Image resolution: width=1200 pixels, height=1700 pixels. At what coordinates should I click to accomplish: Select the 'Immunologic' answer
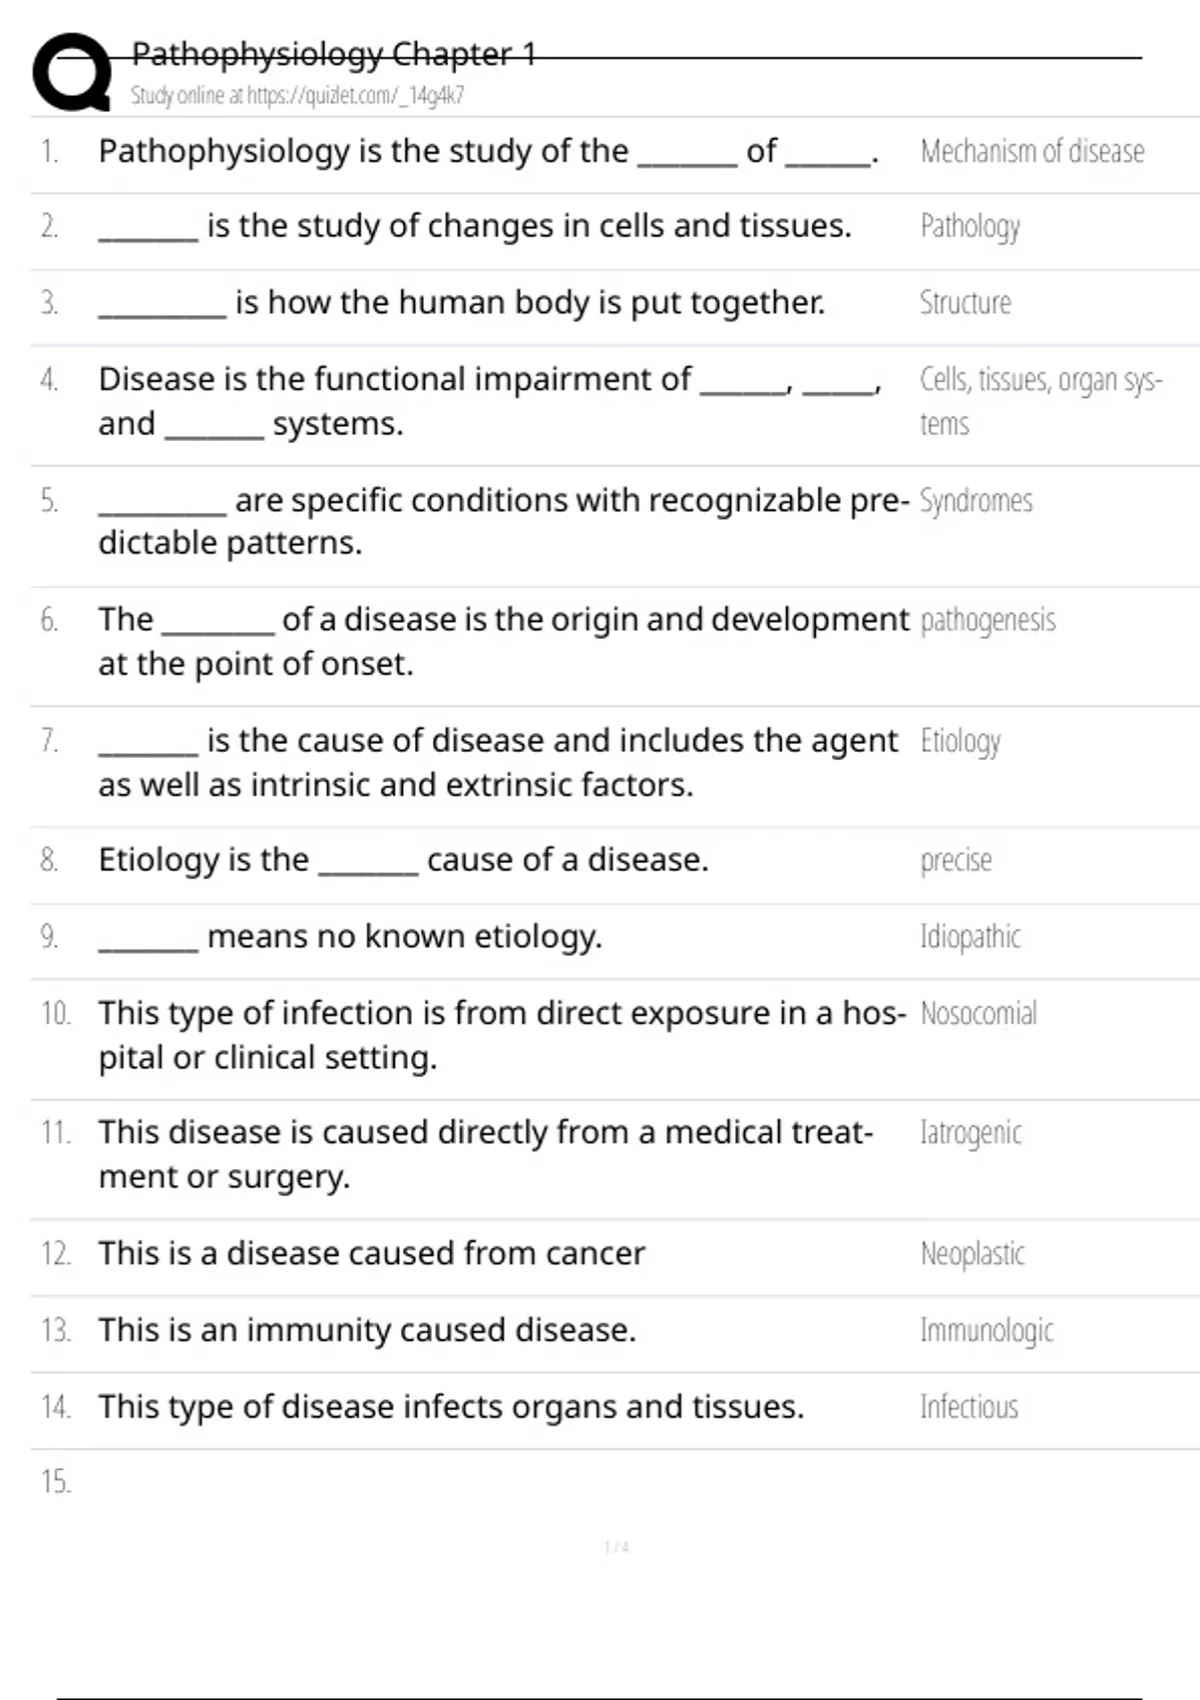tap(987, 1331)
